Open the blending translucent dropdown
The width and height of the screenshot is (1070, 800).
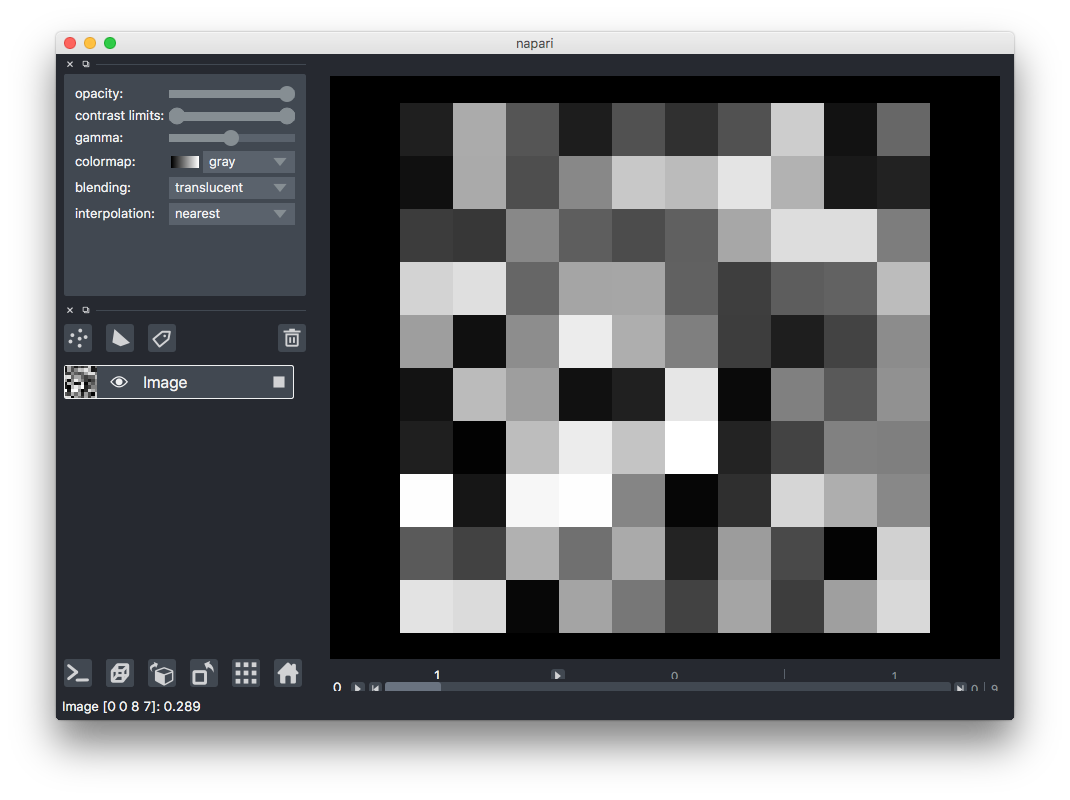(x=231, y=188)
